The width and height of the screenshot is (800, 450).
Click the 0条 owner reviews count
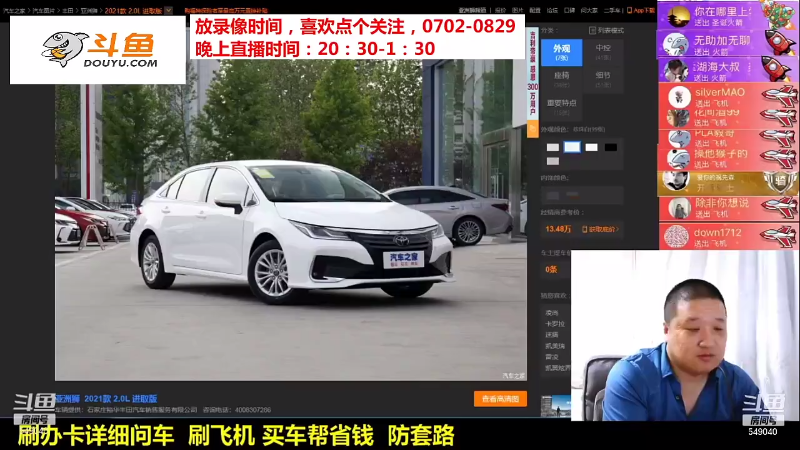coord(551,269)
